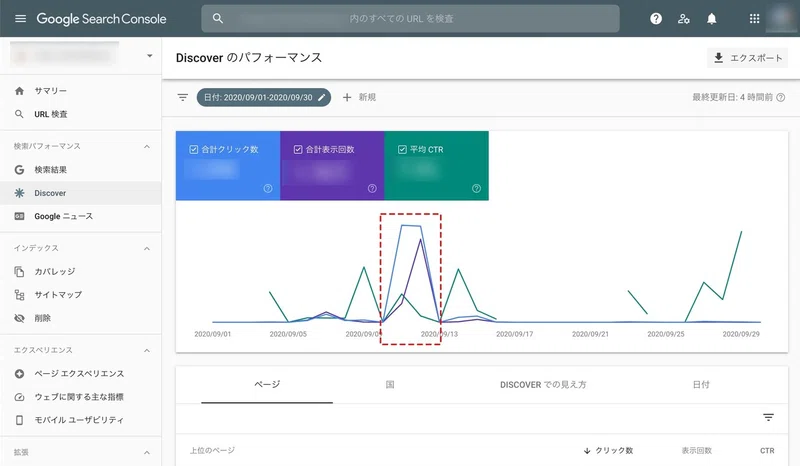Open the table filter icon above page list
Screen dimensions: 800x466
point(768,418)
